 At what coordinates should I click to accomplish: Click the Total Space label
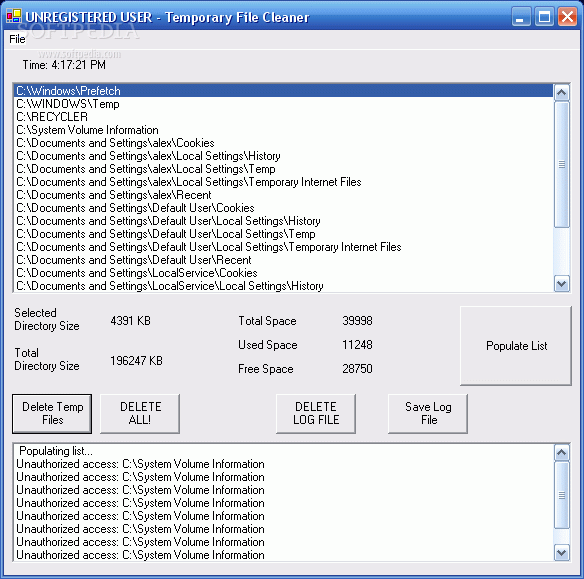(x=267, y=321)
